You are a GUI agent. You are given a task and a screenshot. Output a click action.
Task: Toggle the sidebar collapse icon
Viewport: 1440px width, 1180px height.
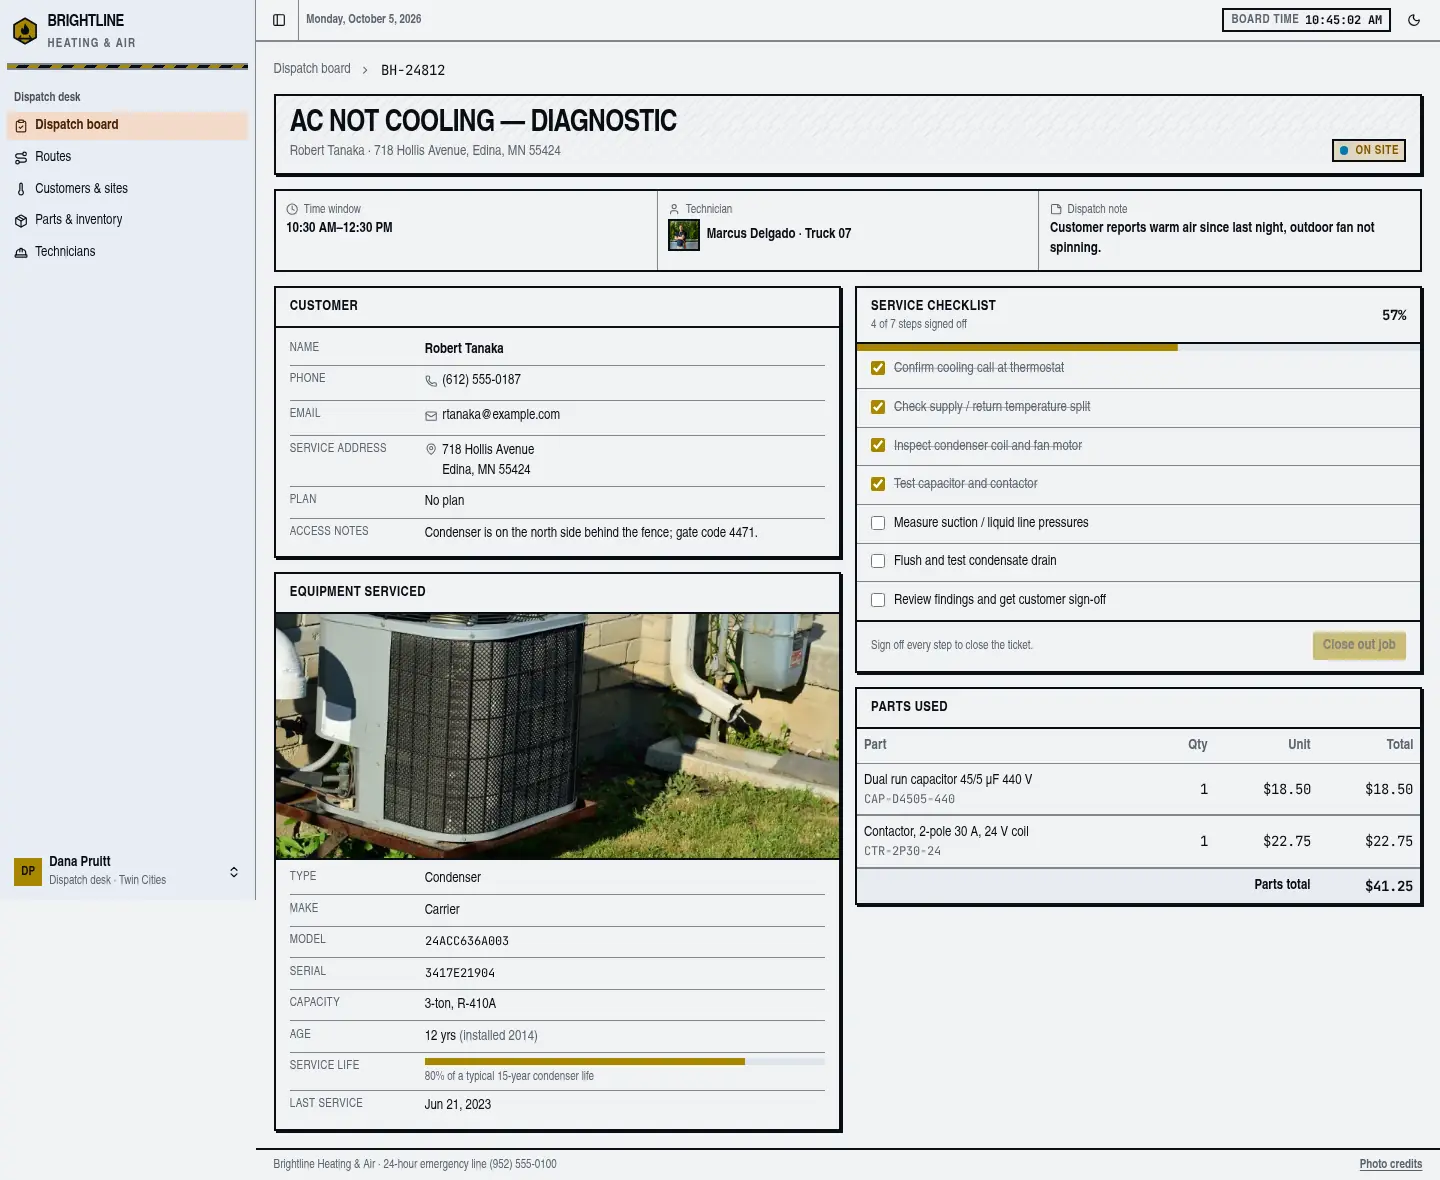click(279, 20)
